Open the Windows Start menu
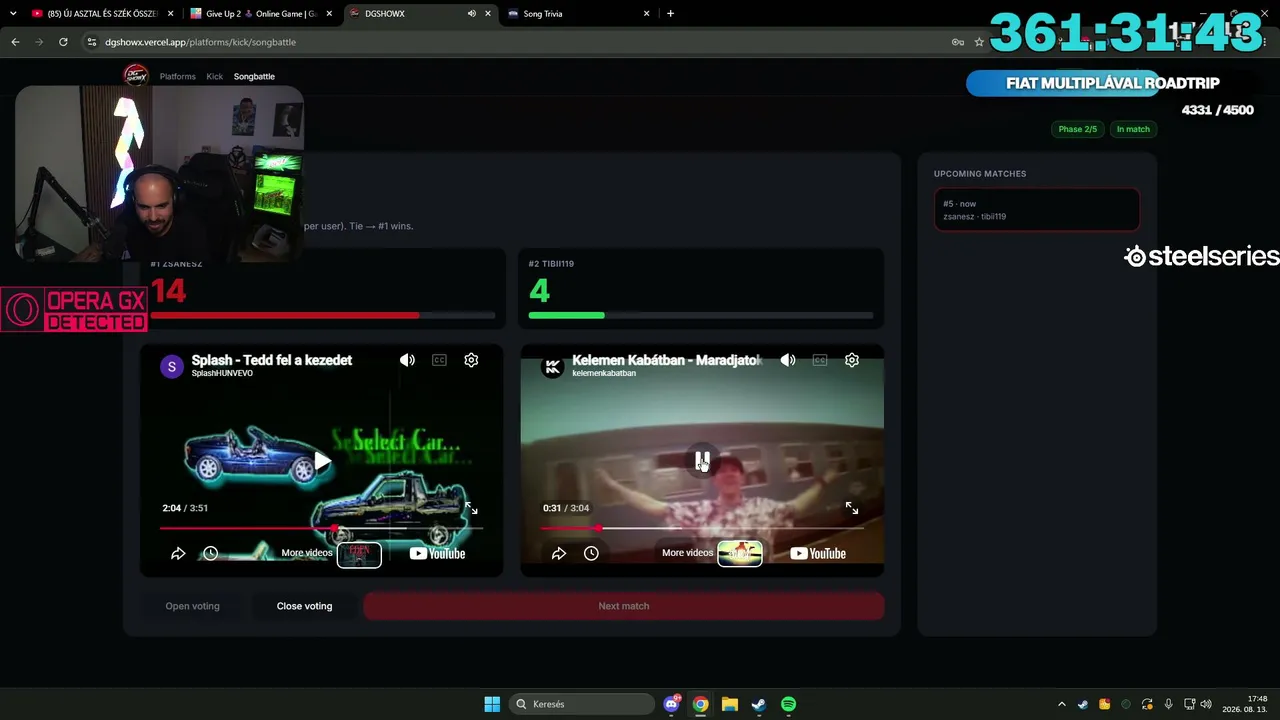1280x720 pixels. [492, 704]
